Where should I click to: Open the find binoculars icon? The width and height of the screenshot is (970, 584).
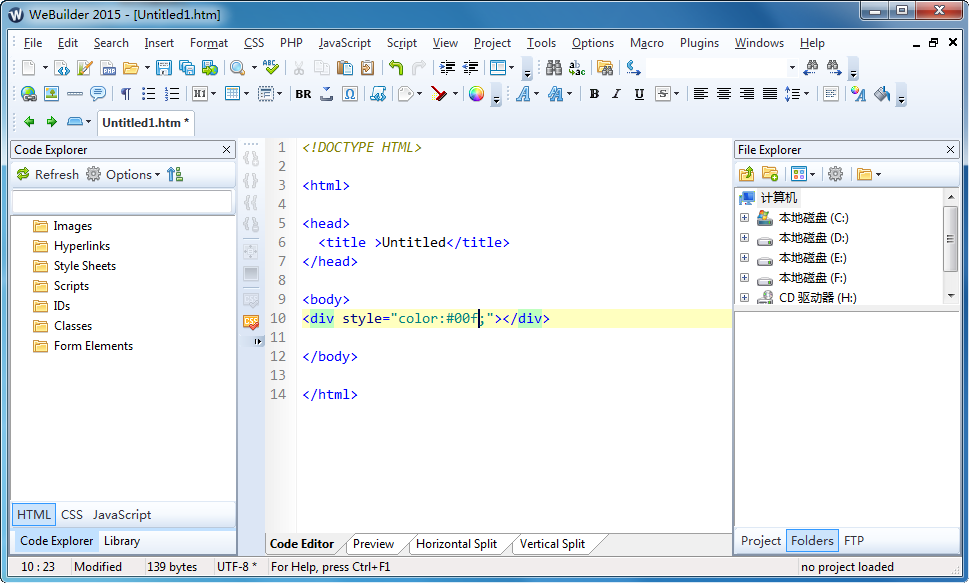click(x=553, y=68)
